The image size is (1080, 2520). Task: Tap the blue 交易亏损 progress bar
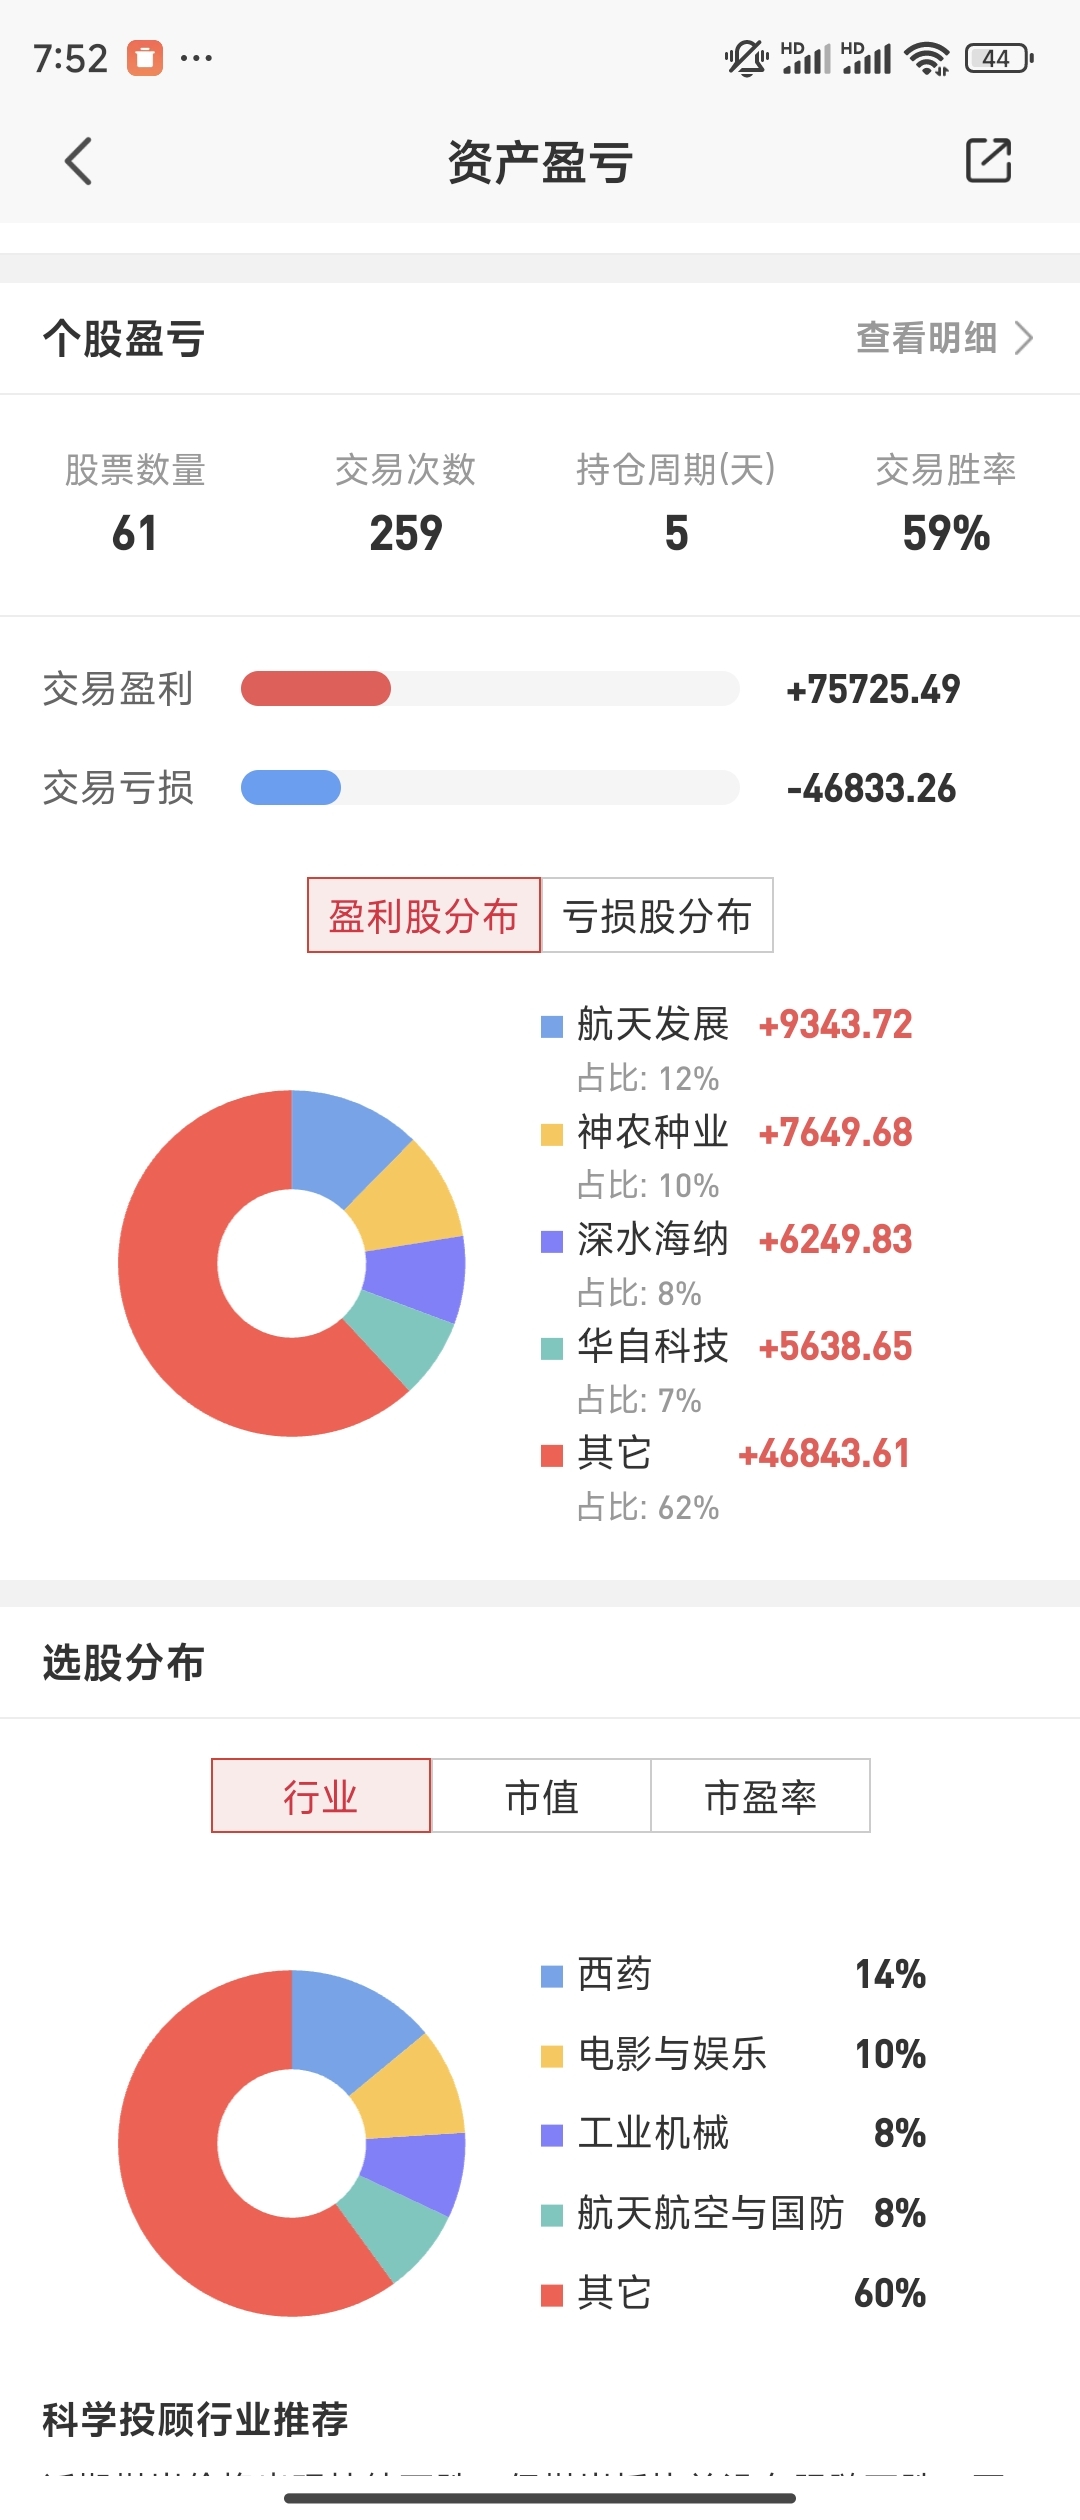pos(291,788)
